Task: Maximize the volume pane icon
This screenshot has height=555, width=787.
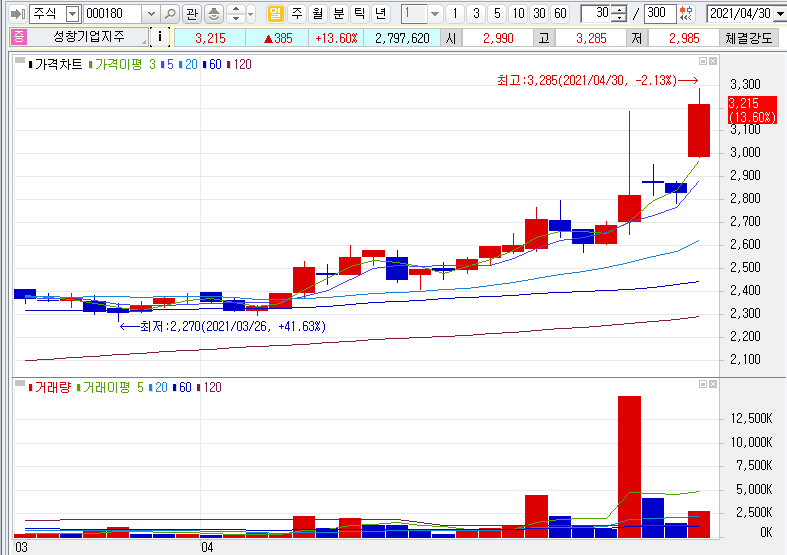Action: coord(703,384)
